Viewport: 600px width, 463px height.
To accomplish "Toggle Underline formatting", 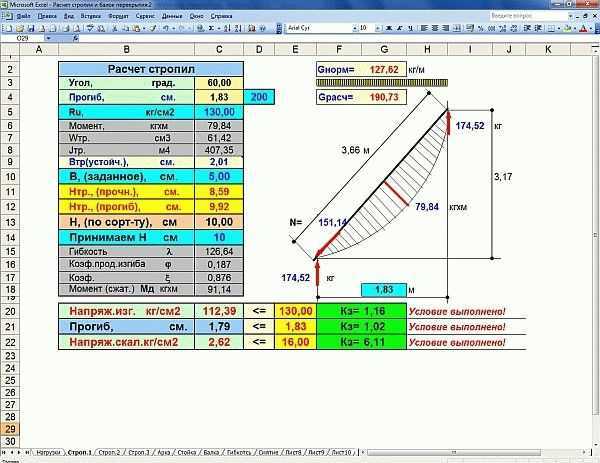I will pyautogui.click(x=410, y=28).
